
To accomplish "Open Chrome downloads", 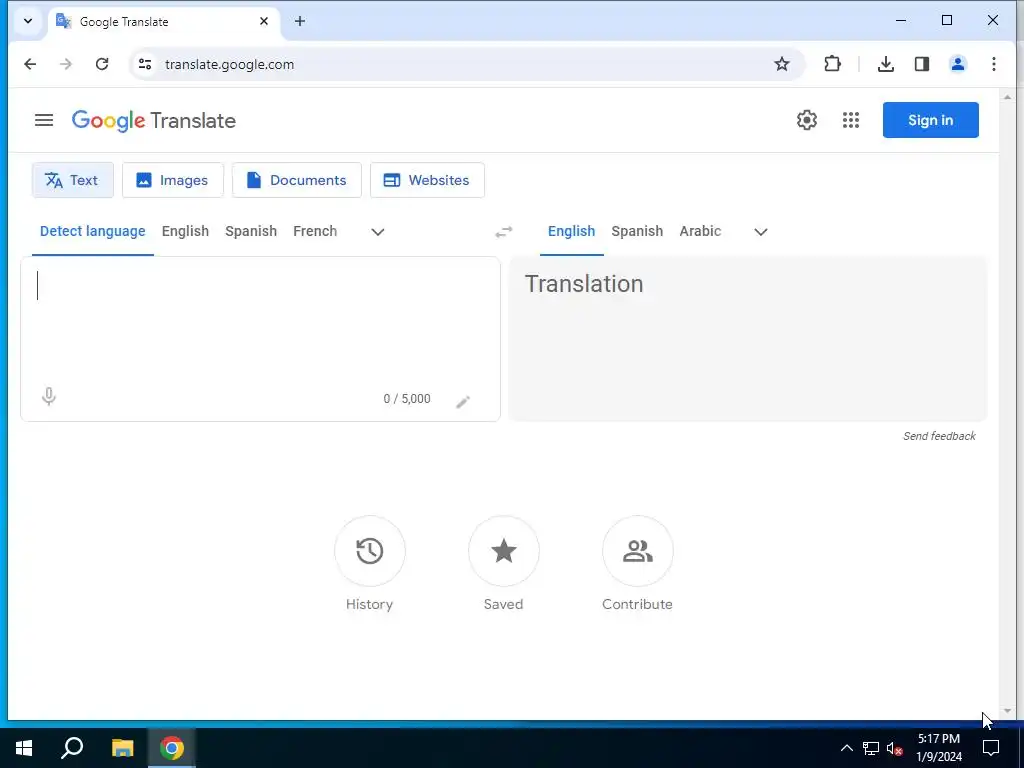I will [886, 64].
